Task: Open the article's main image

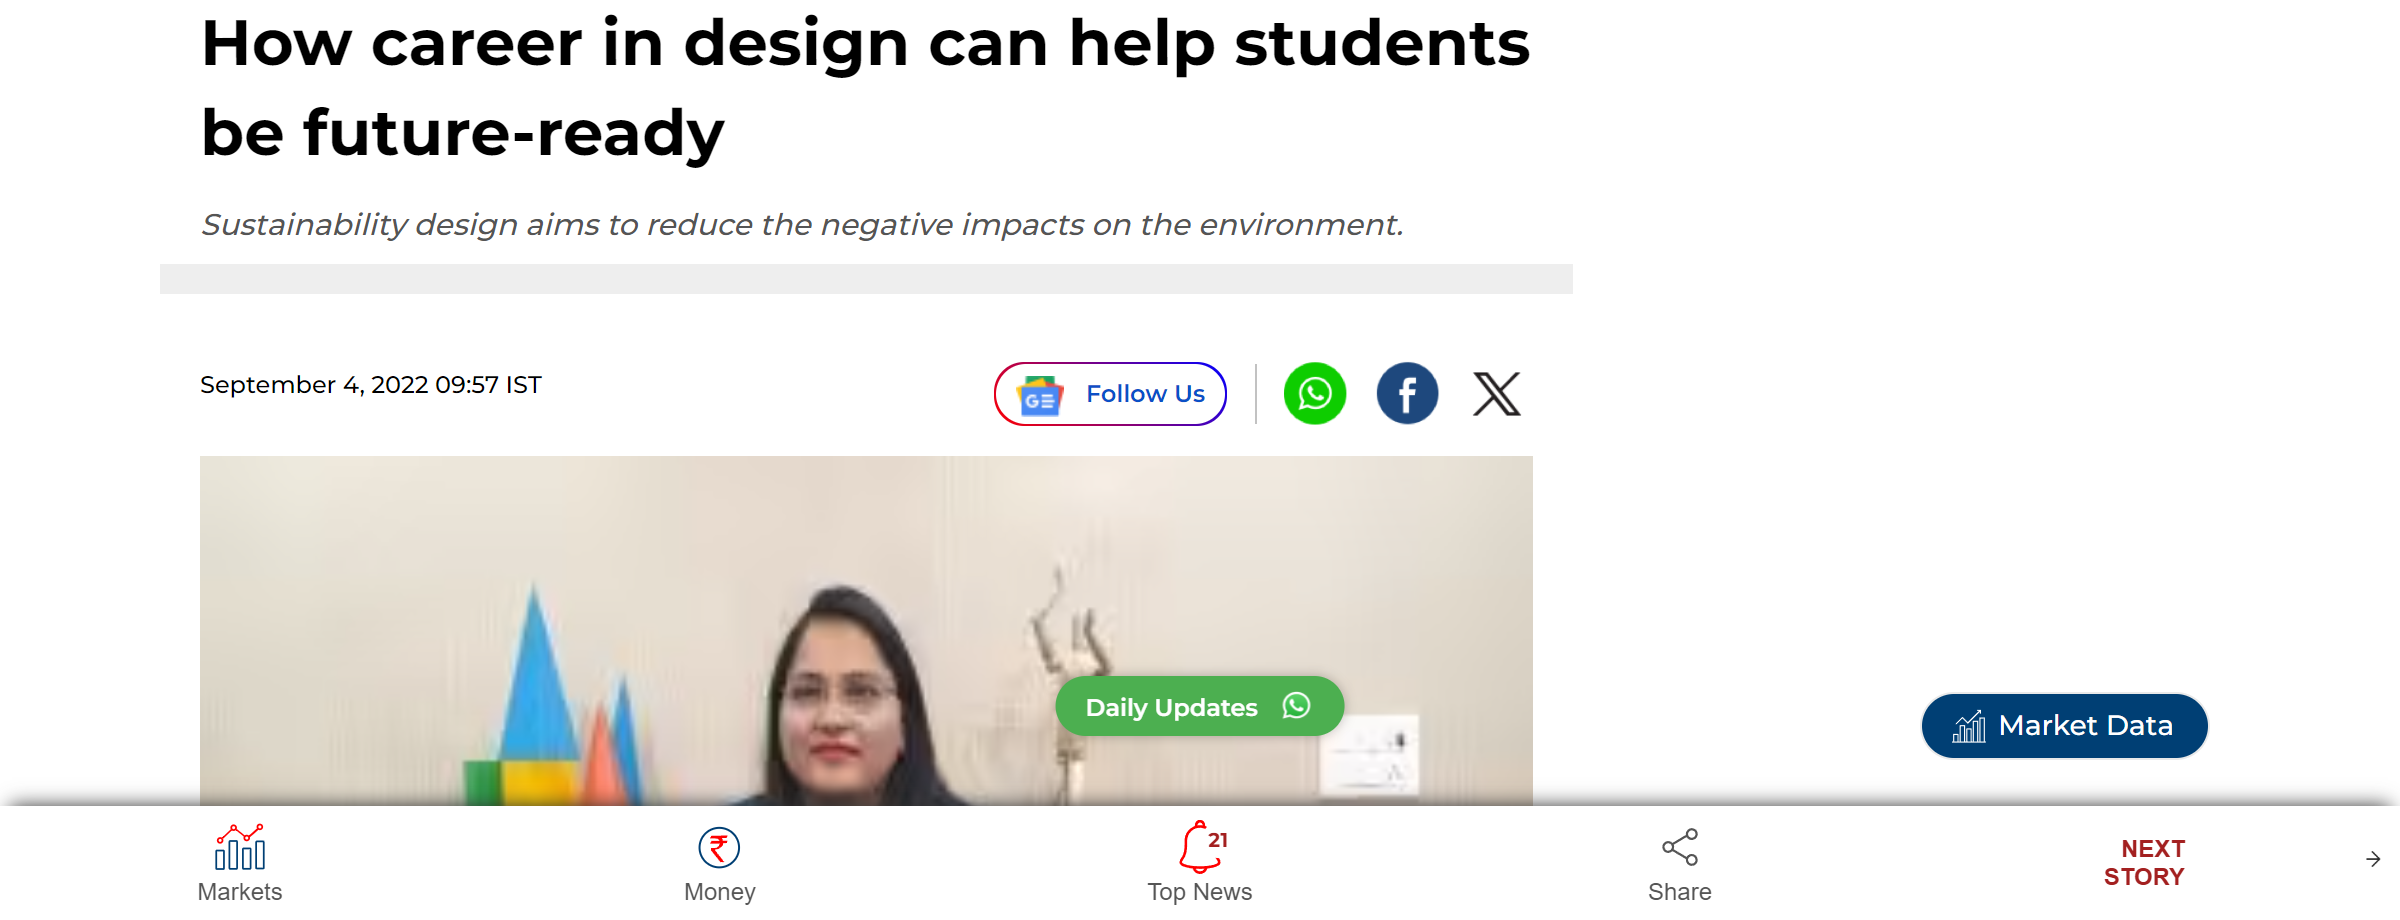Action: [x=866, y=631]
